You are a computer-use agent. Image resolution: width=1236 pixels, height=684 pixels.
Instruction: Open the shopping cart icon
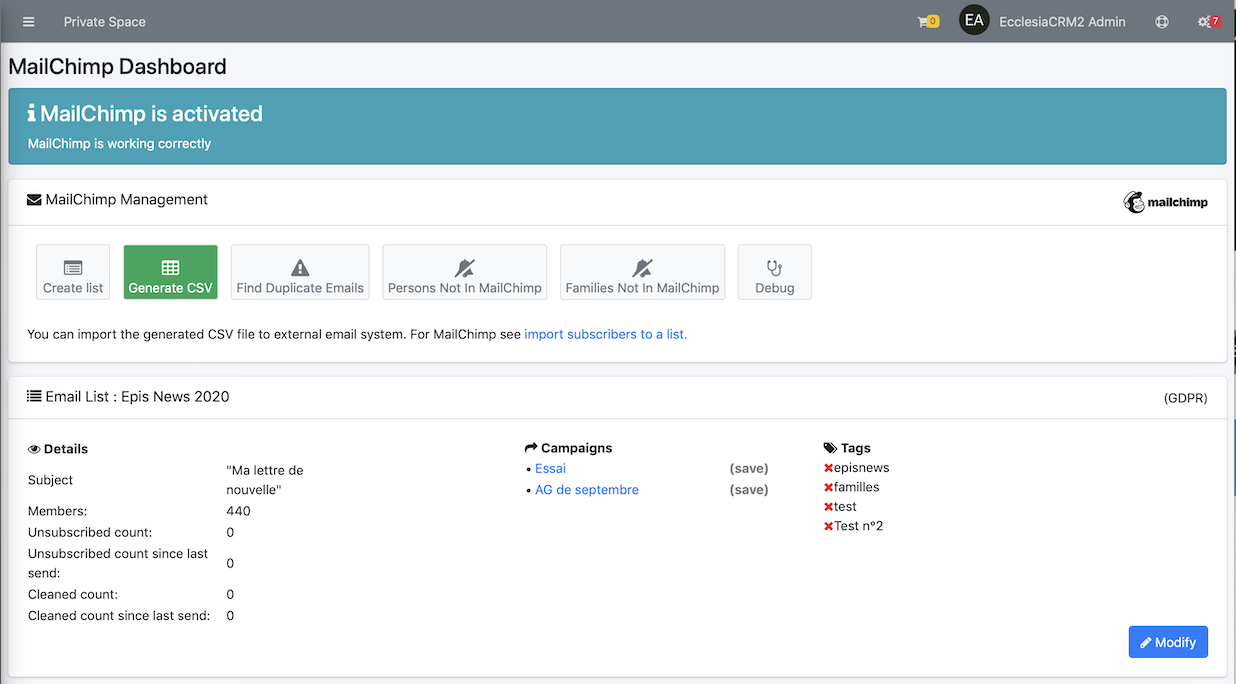point(928,22)
